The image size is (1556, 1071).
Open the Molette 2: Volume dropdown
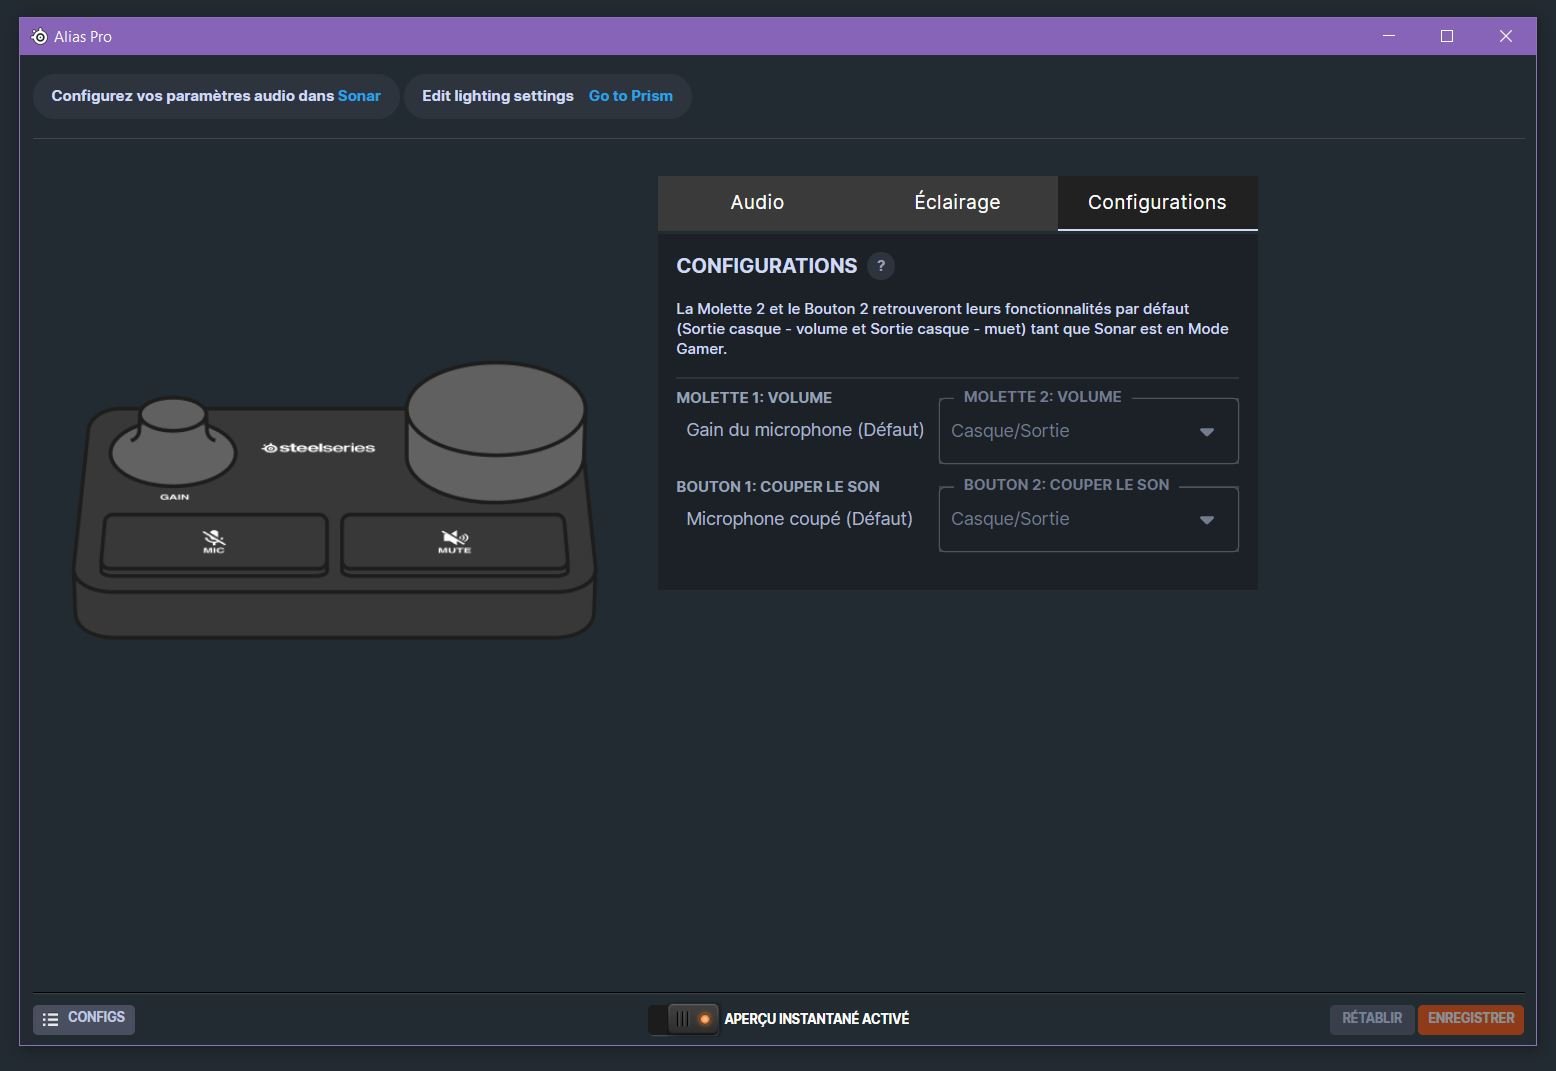pos(1088,431)
